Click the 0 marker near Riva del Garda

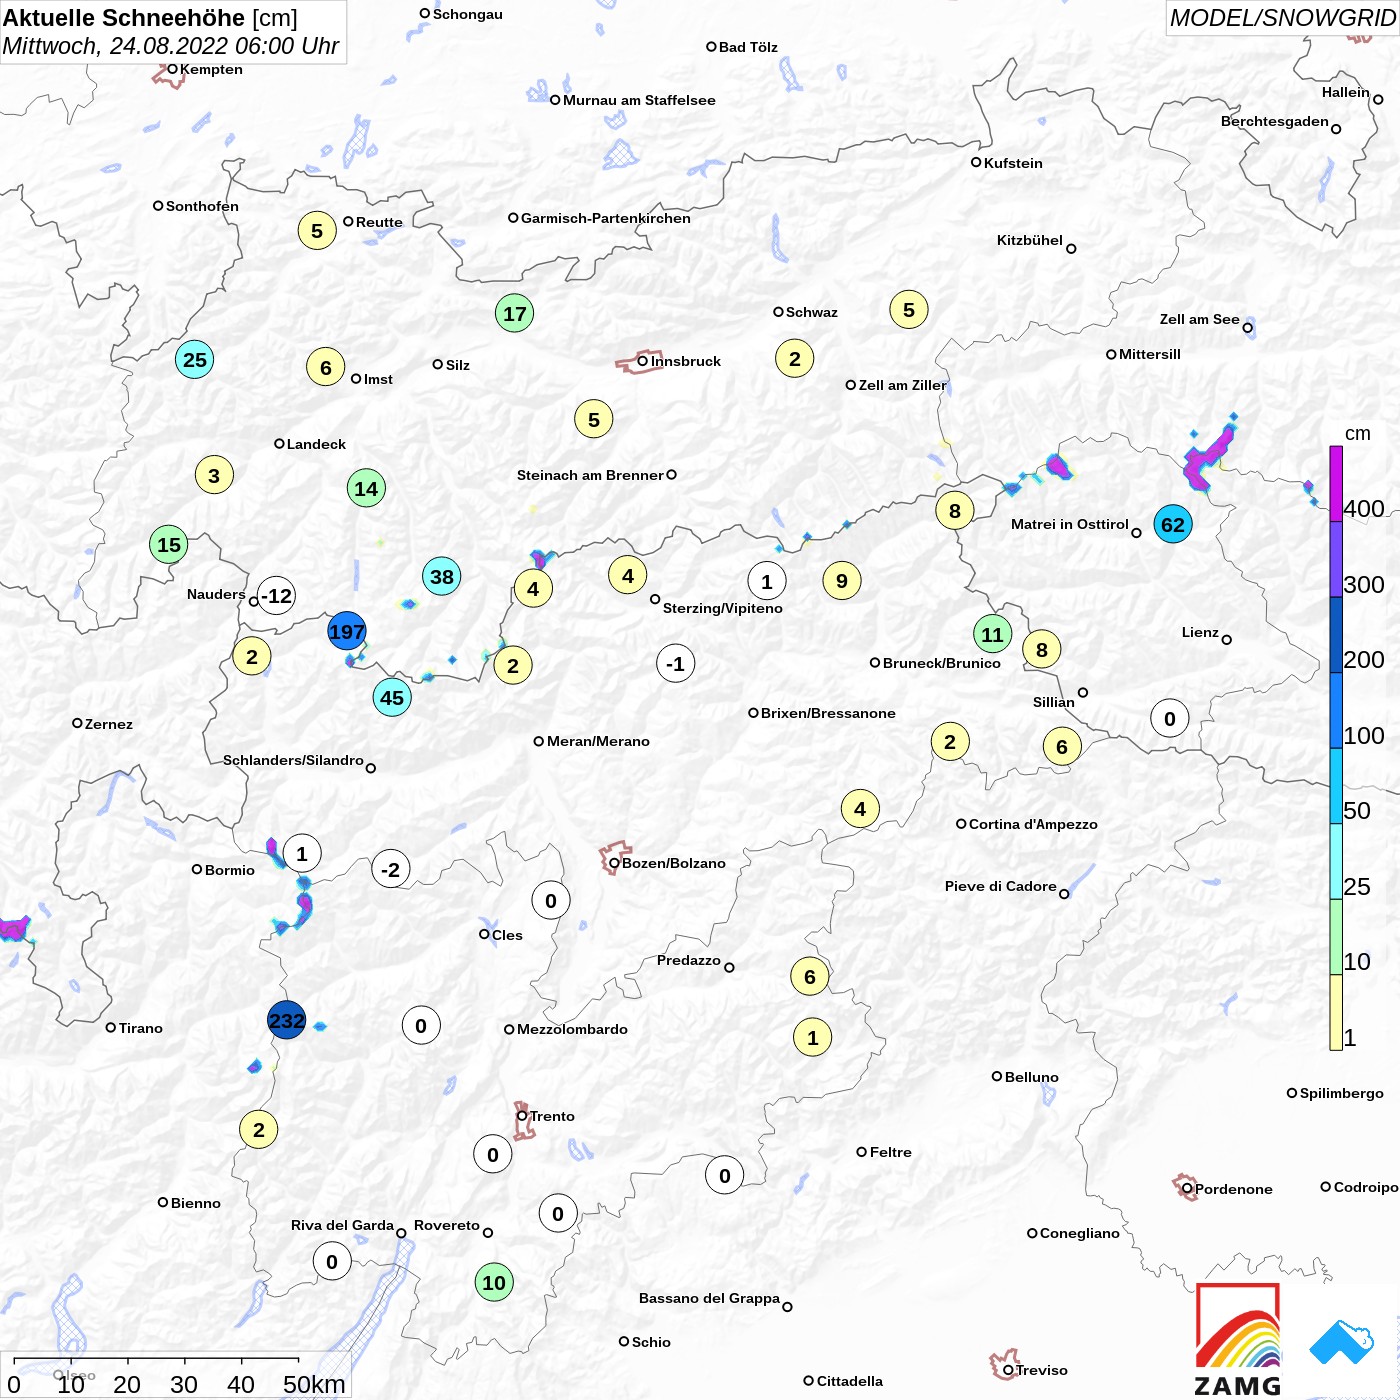332,1261
